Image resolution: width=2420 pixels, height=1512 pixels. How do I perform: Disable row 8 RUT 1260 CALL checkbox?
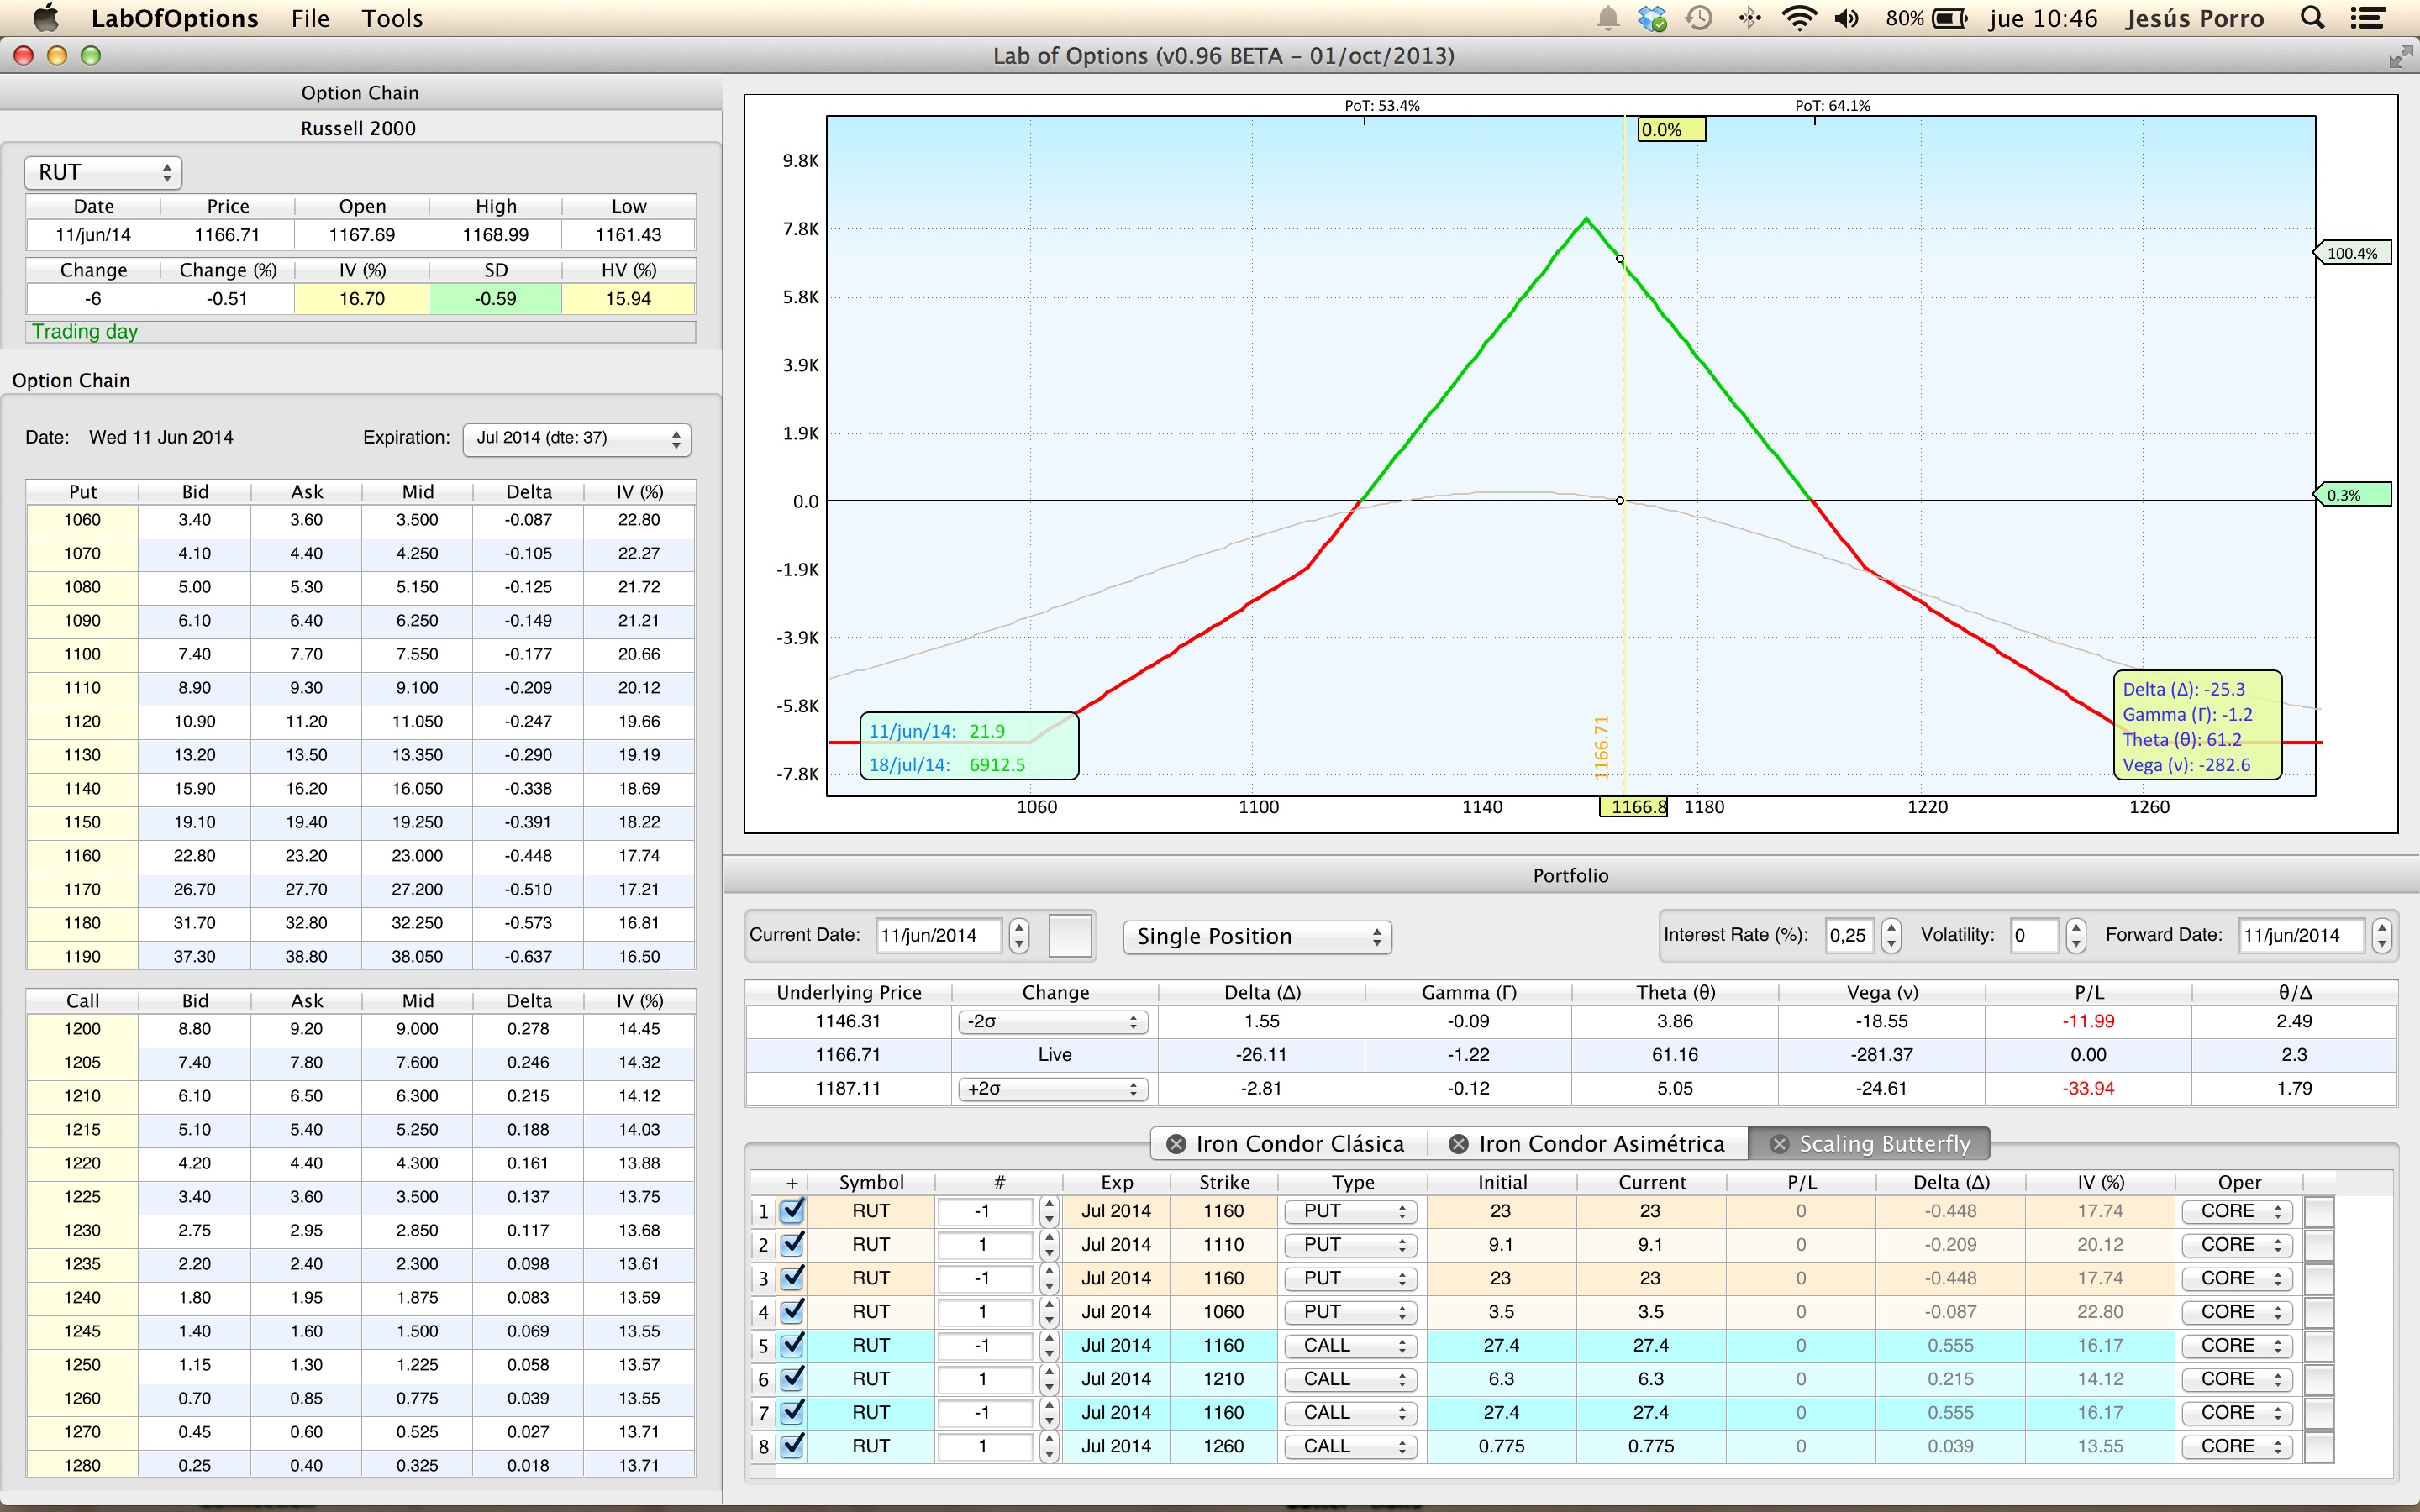coord(792,1446)
